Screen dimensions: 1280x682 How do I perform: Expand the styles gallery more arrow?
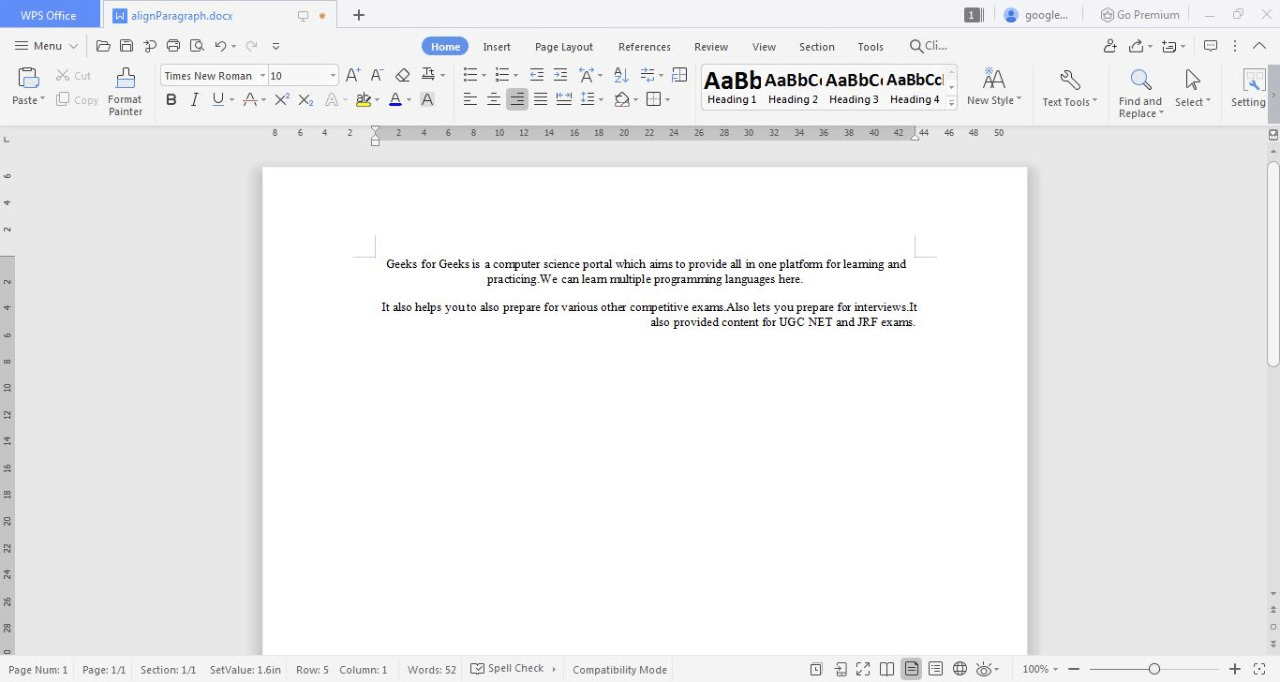(x=952, y=102)
